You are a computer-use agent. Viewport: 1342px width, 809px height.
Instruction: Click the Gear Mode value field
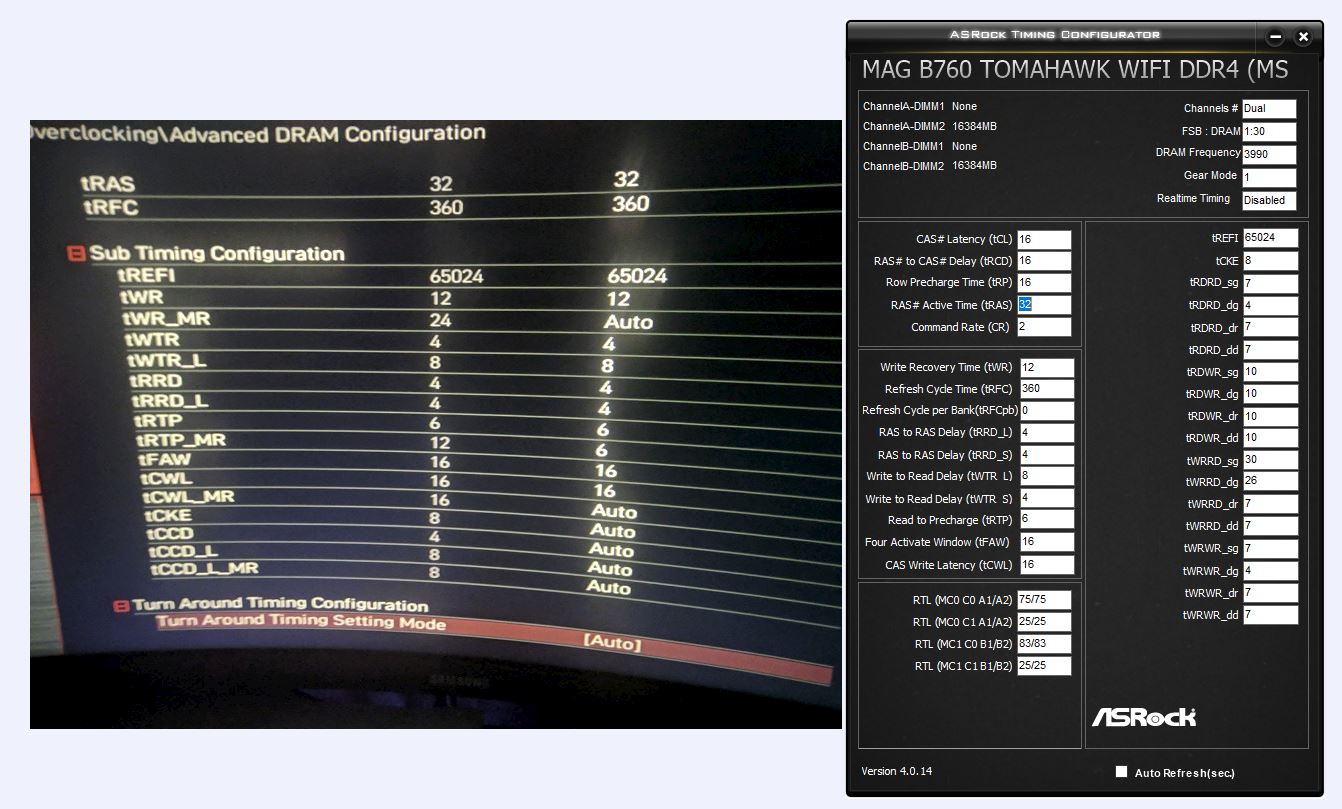point(1269,177)
